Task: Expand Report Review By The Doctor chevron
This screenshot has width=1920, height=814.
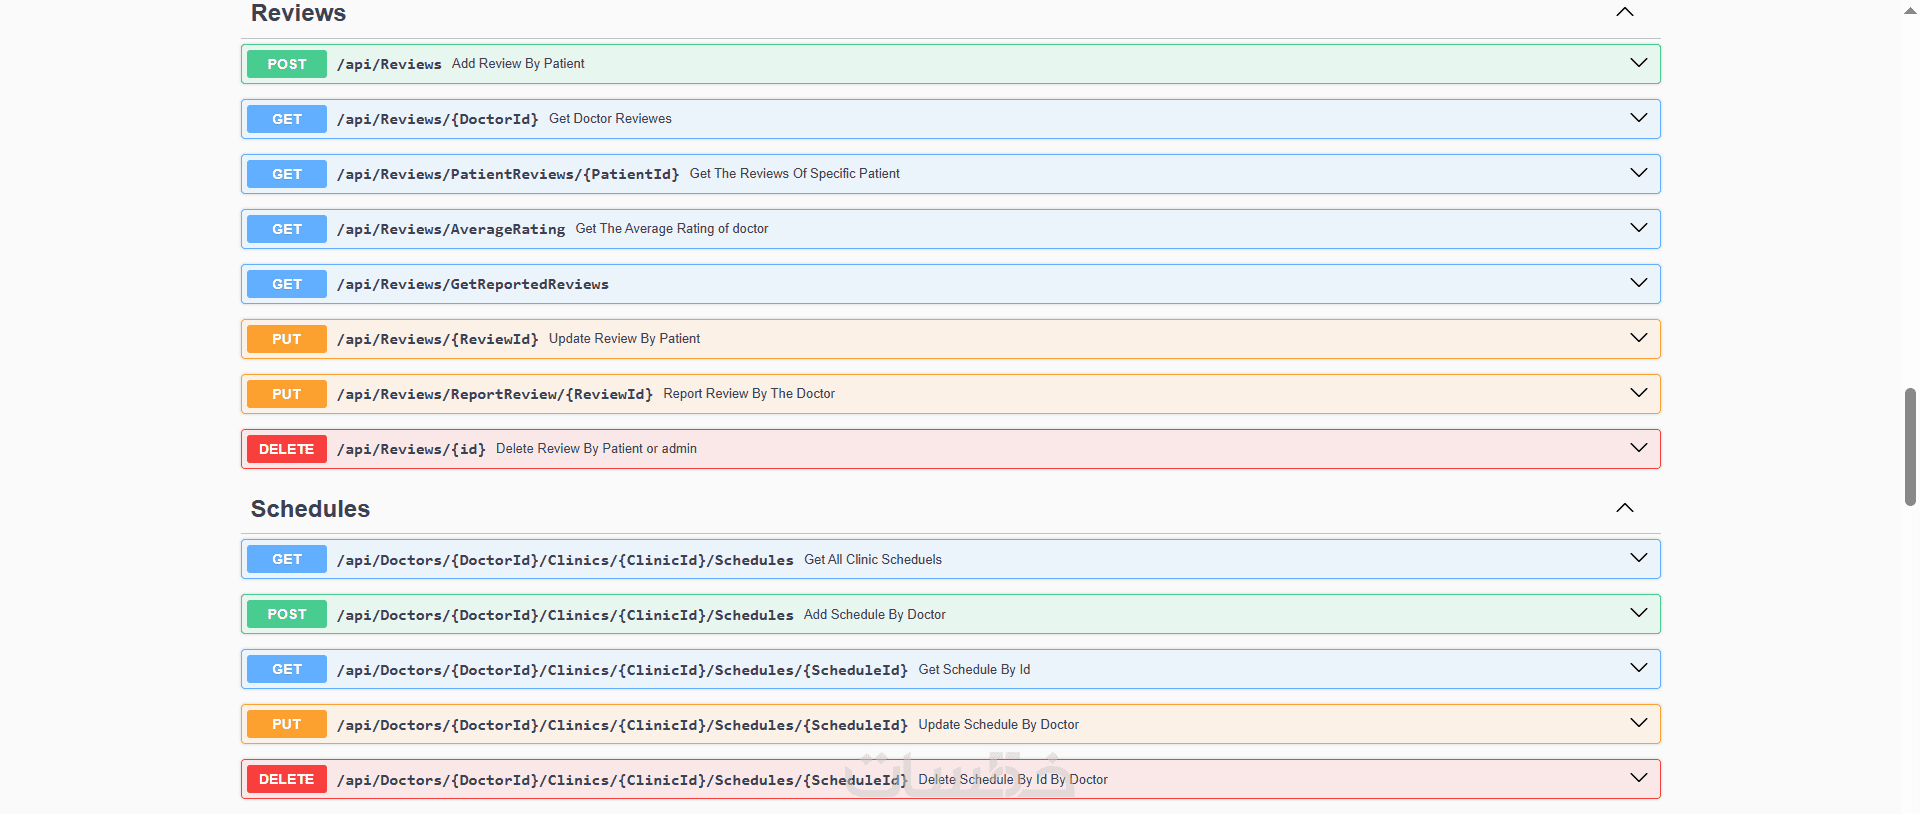Action: 1638,393
